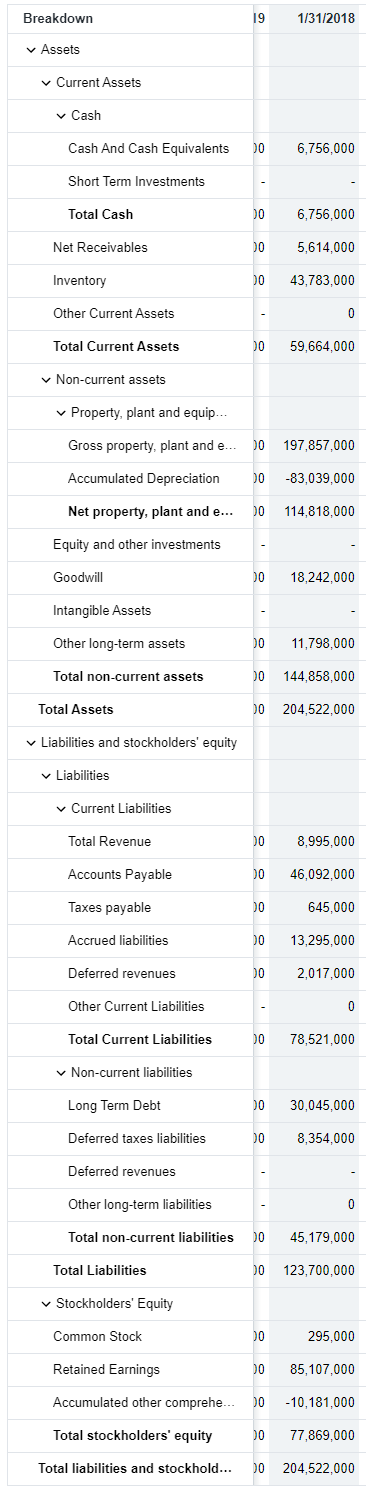Select the Inventory row label

click(x=79, y=280)
